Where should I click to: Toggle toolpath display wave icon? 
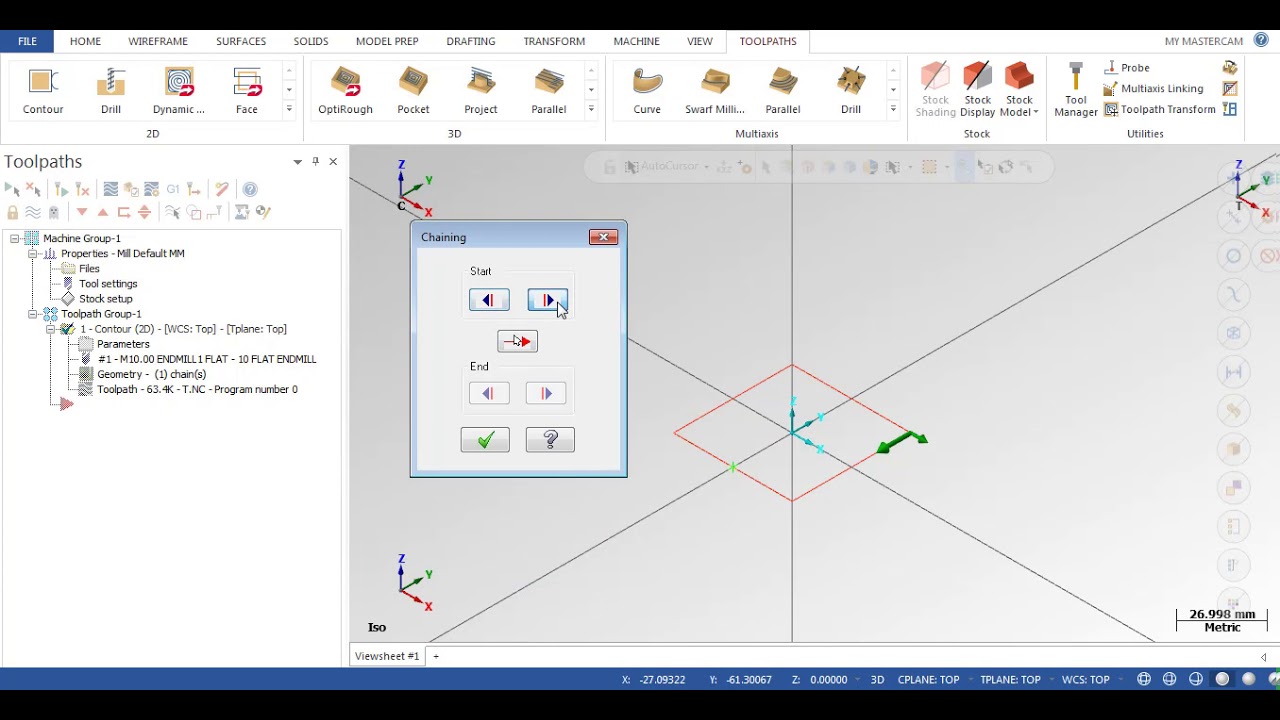click(33, 212)
